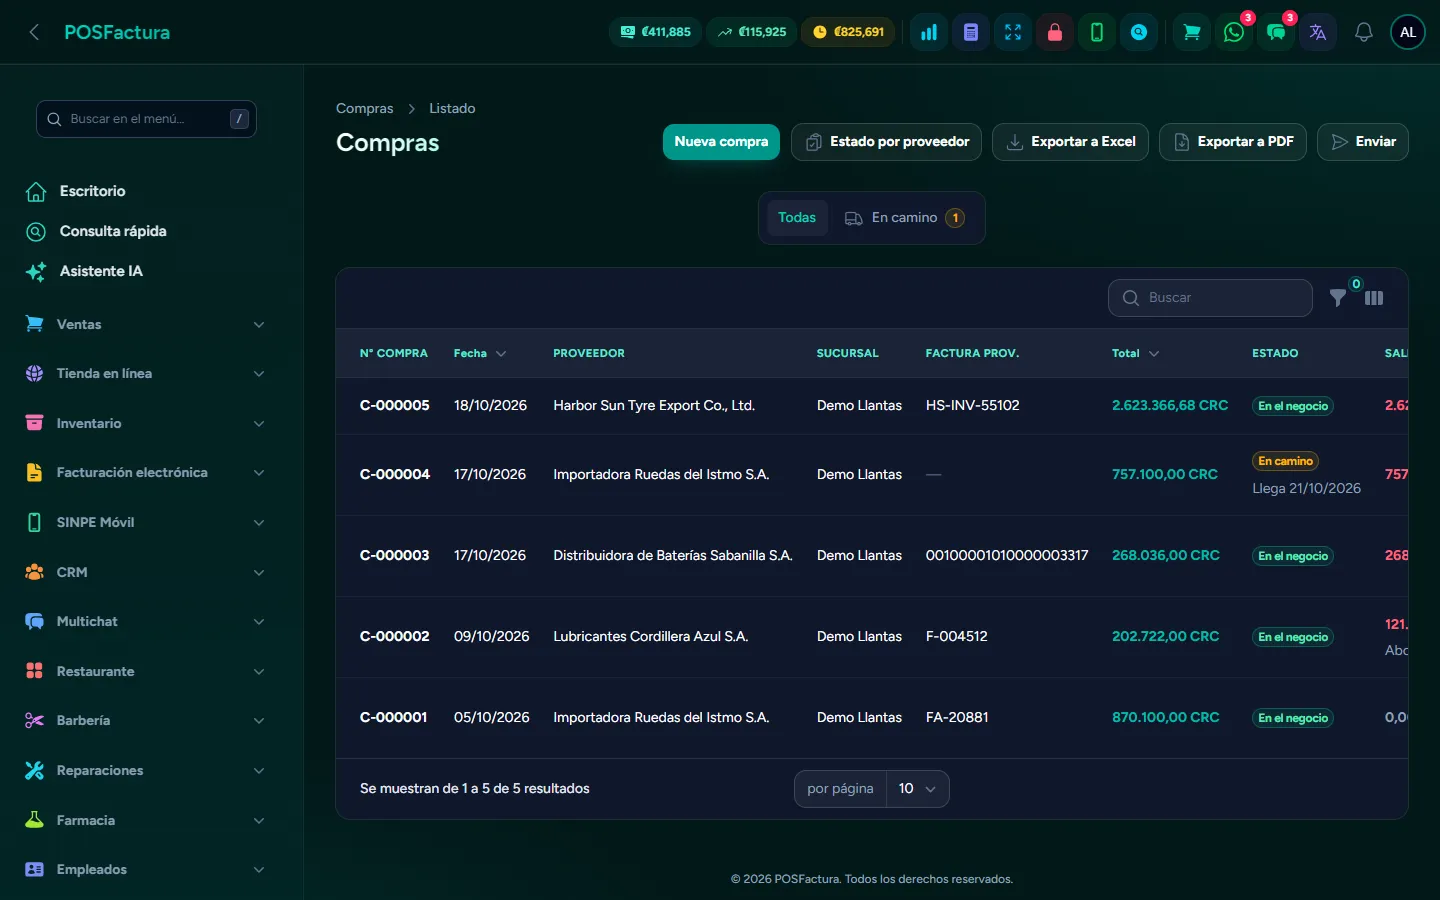Open the table filter funnel icon

(x=1338, y=298)
